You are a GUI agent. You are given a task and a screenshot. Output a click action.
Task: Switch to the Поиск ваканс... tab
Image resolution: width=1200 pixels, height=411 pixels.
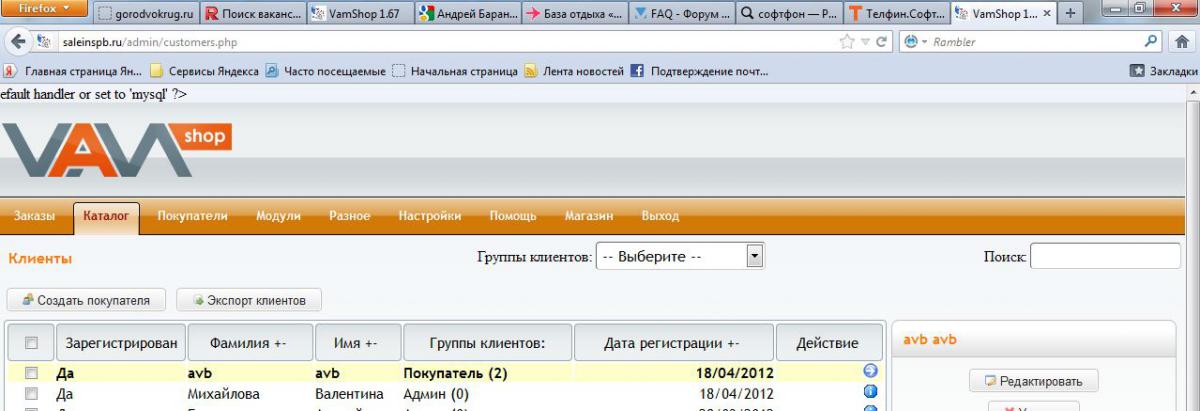tap(253, 14)
